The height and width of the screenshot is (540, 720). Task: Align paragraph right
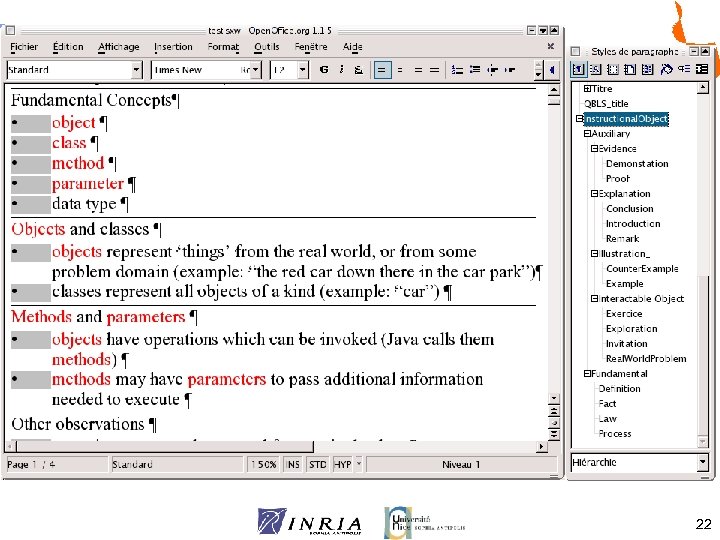[x=418, y=70]
